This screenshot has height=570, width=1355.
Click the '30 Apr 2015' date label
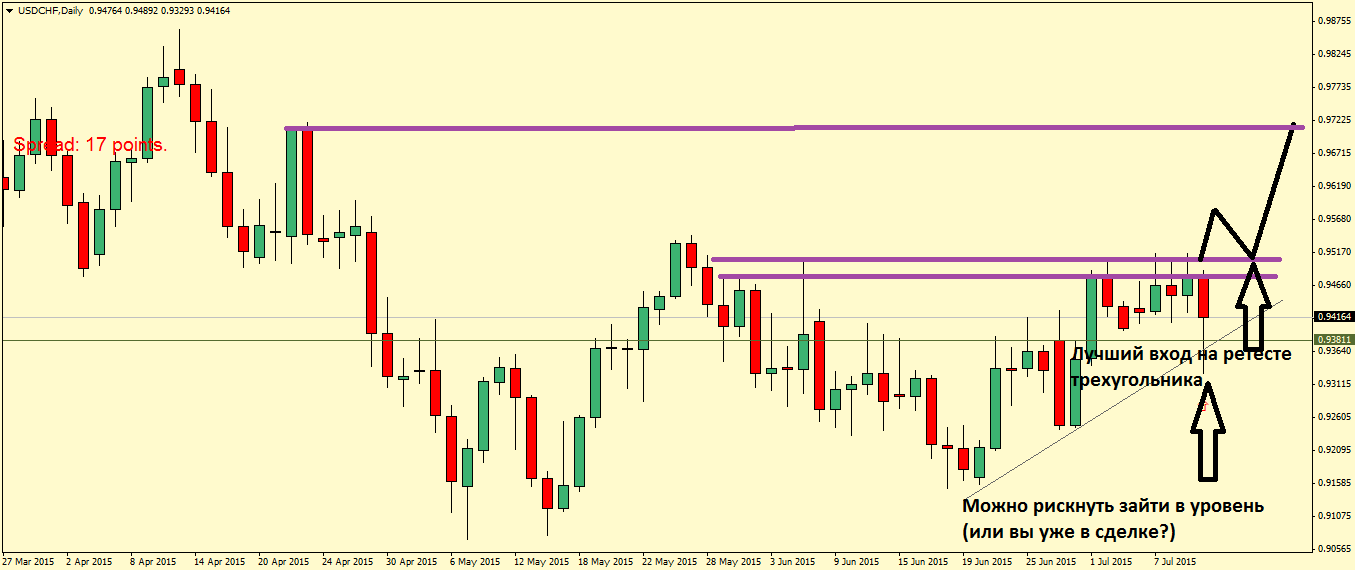tap(411, 562)
